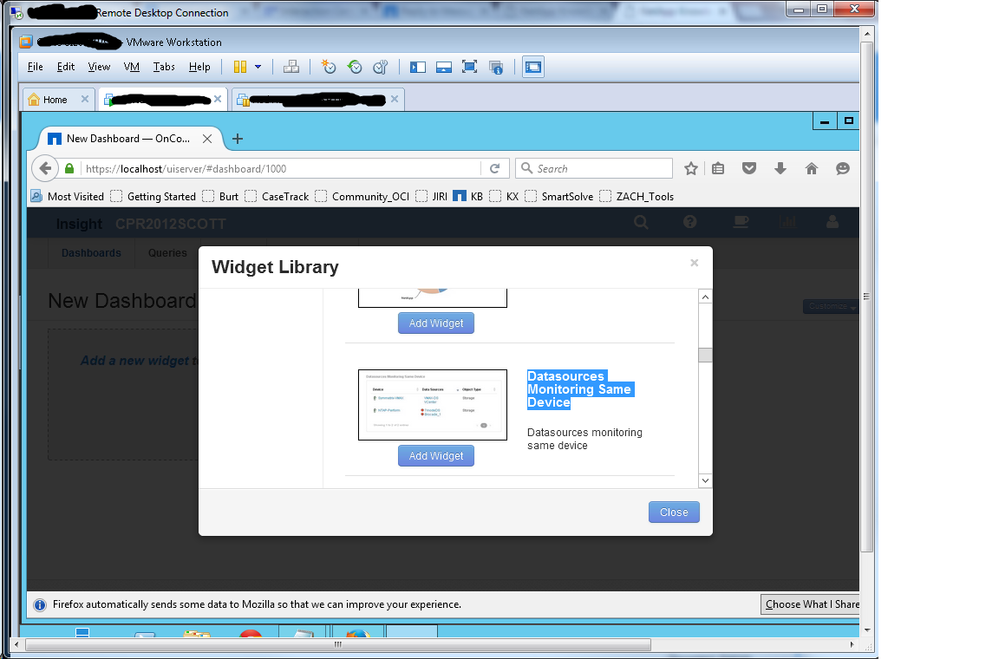Click the Hello chat smiley icon
The height and width of the screenshot is (659, 999).
click(843, 168)
